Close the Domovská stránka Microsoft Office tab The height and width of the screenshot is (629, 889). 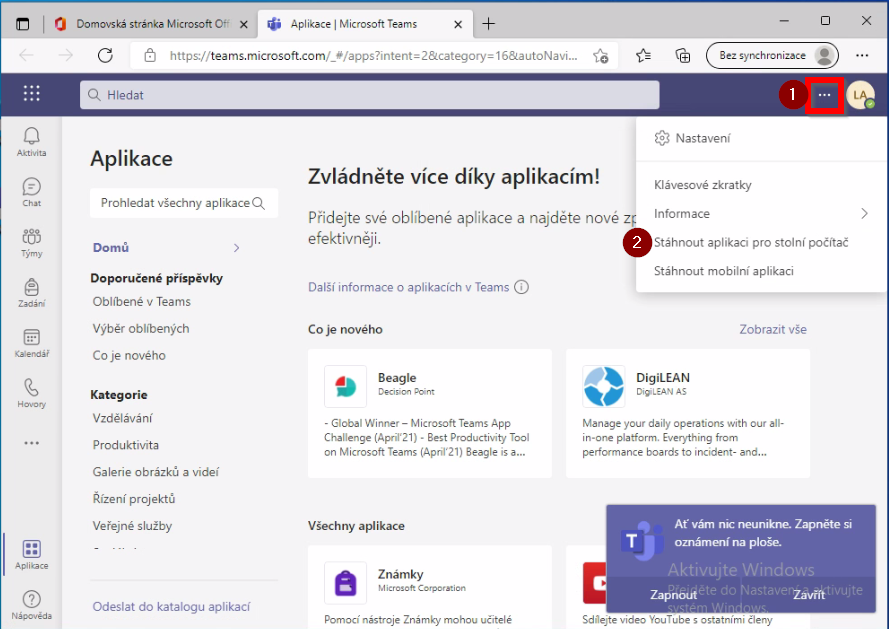click(x=243, y=24)
